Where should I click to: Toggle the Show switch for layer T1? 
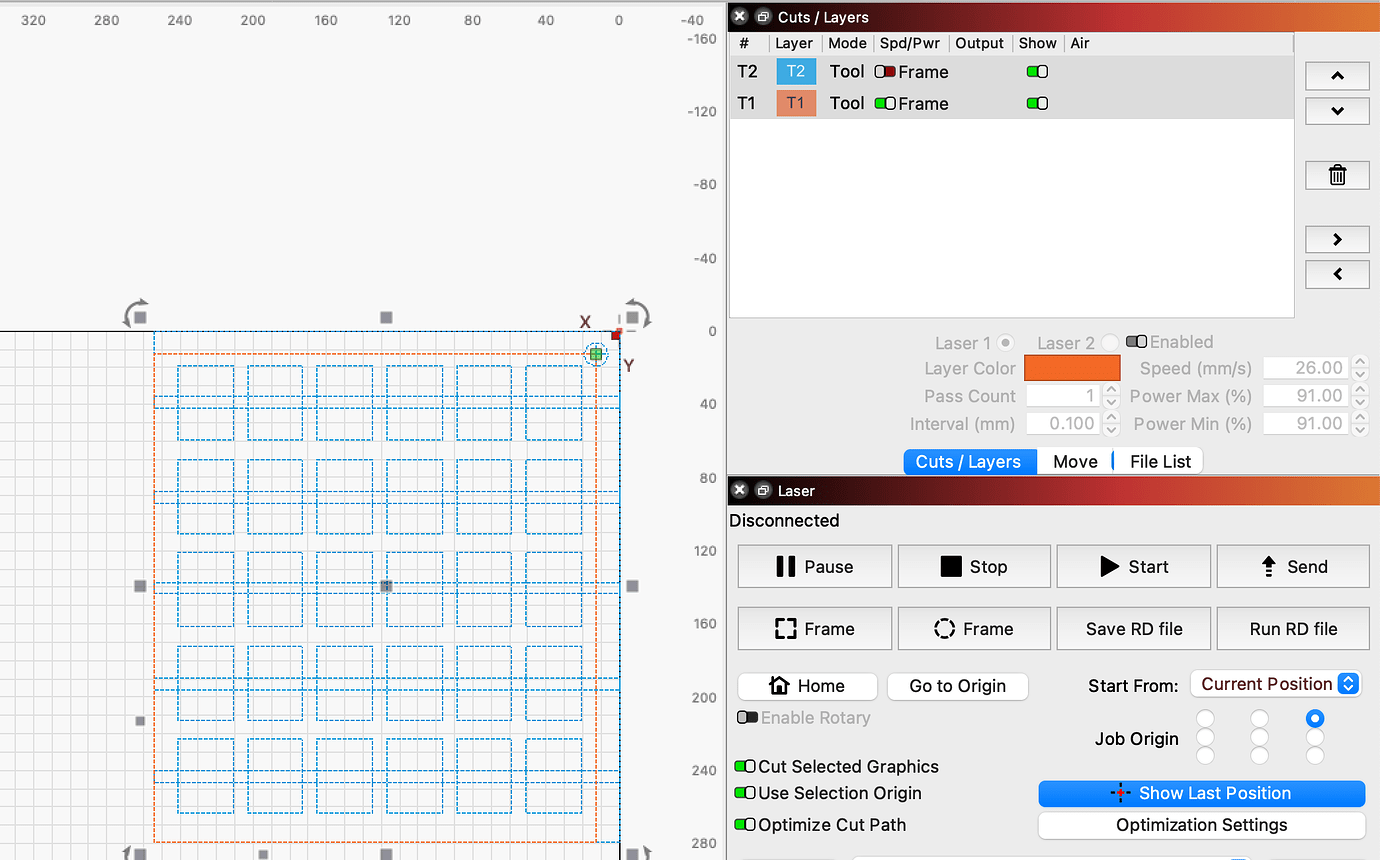(x=1037, y=103)
